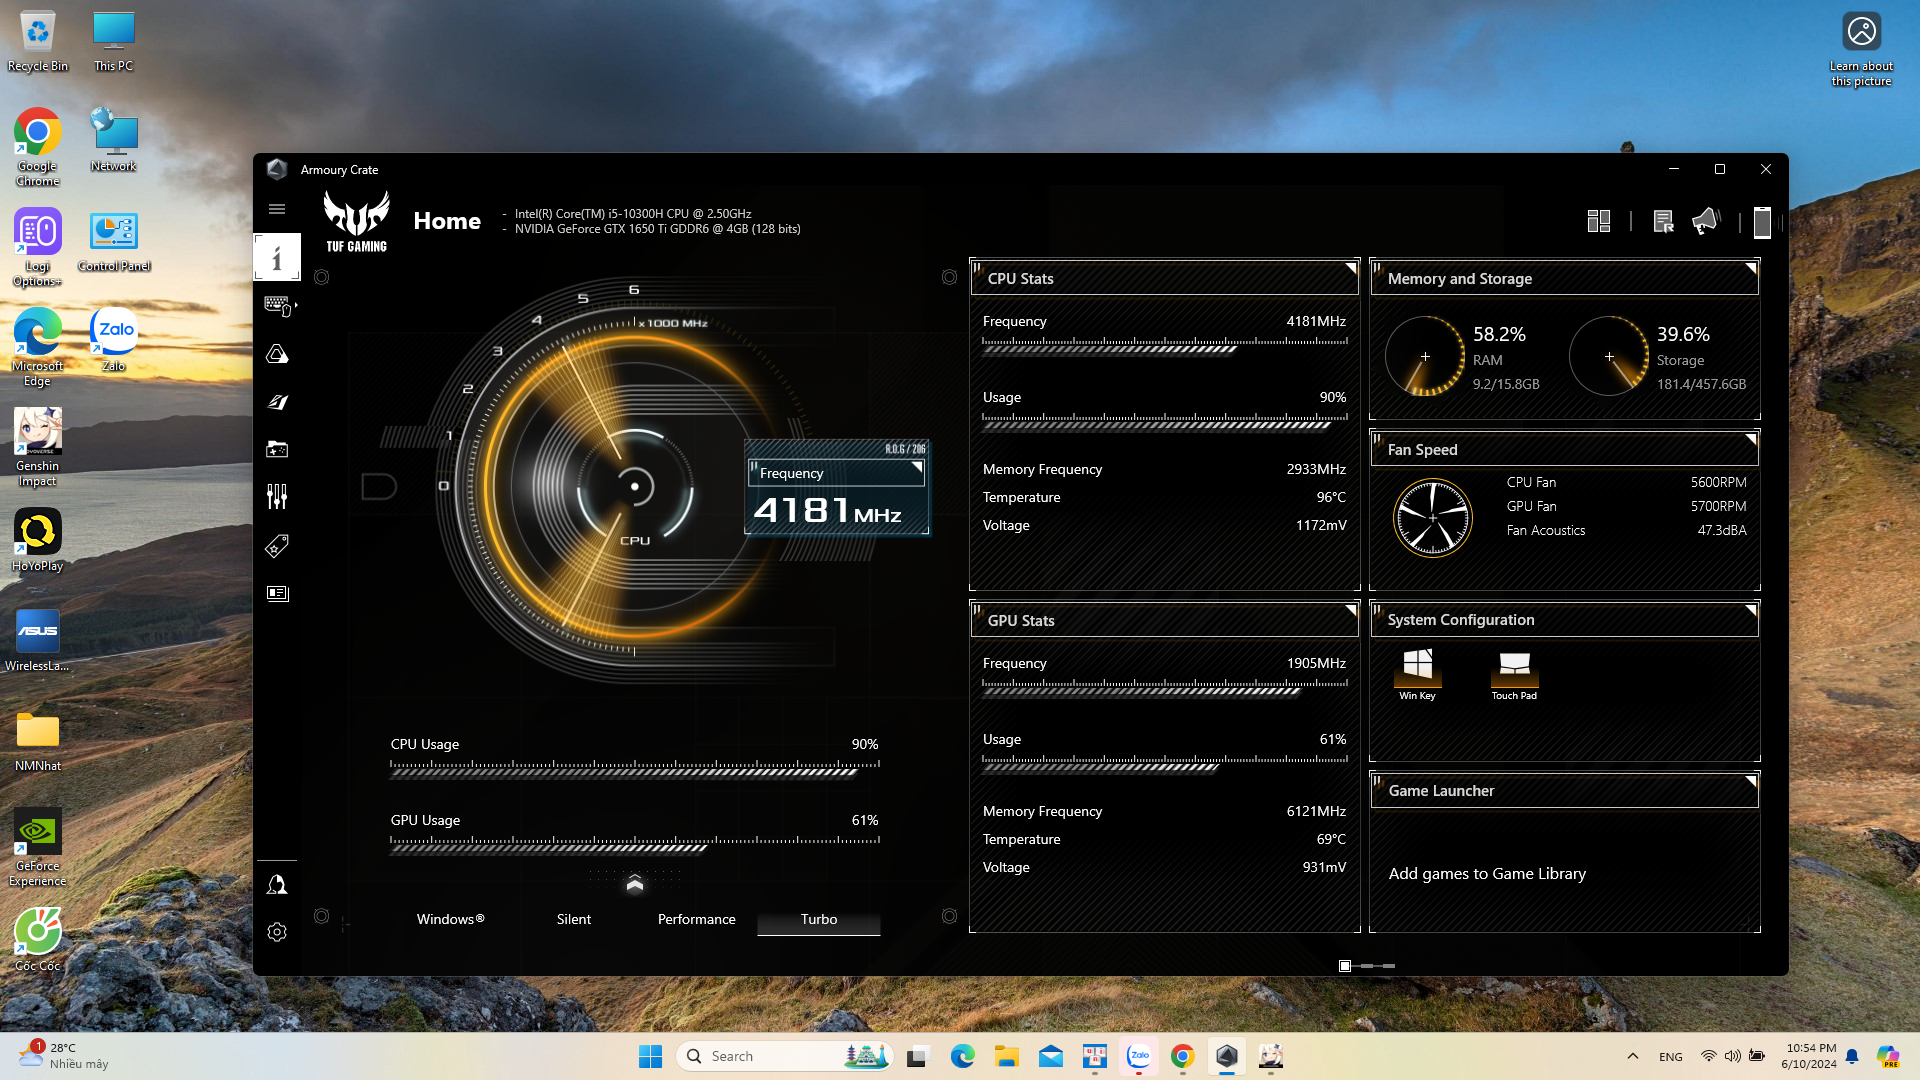
Task: Open Featured deals tag icon in sidebar
Action: [277, 545]
